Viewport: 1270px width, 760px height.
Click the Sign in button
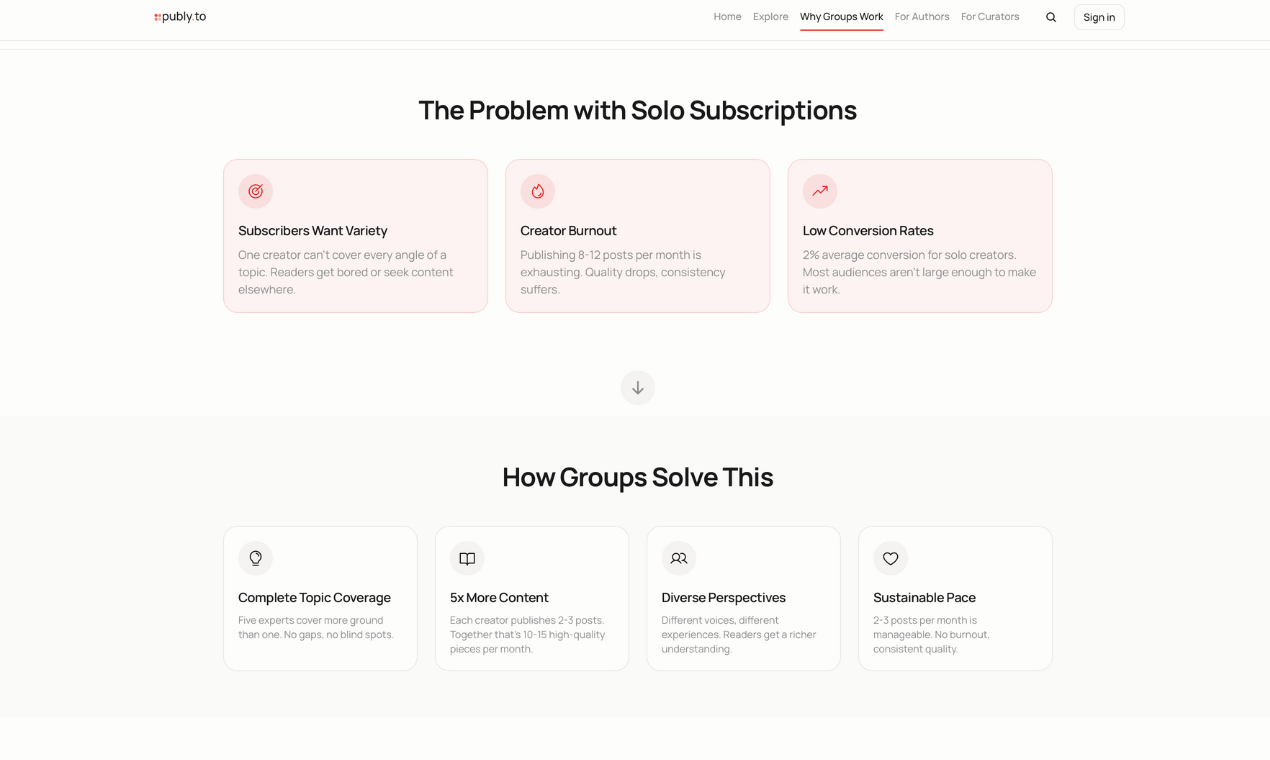pos(1098,17)
